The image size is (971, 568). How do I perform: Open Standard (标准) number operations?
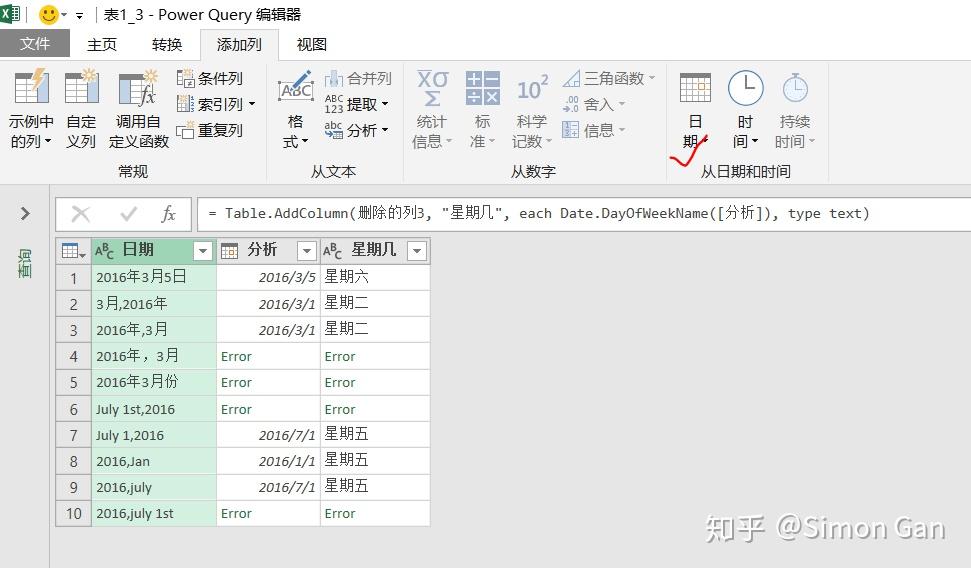click(x=482, y=108)
